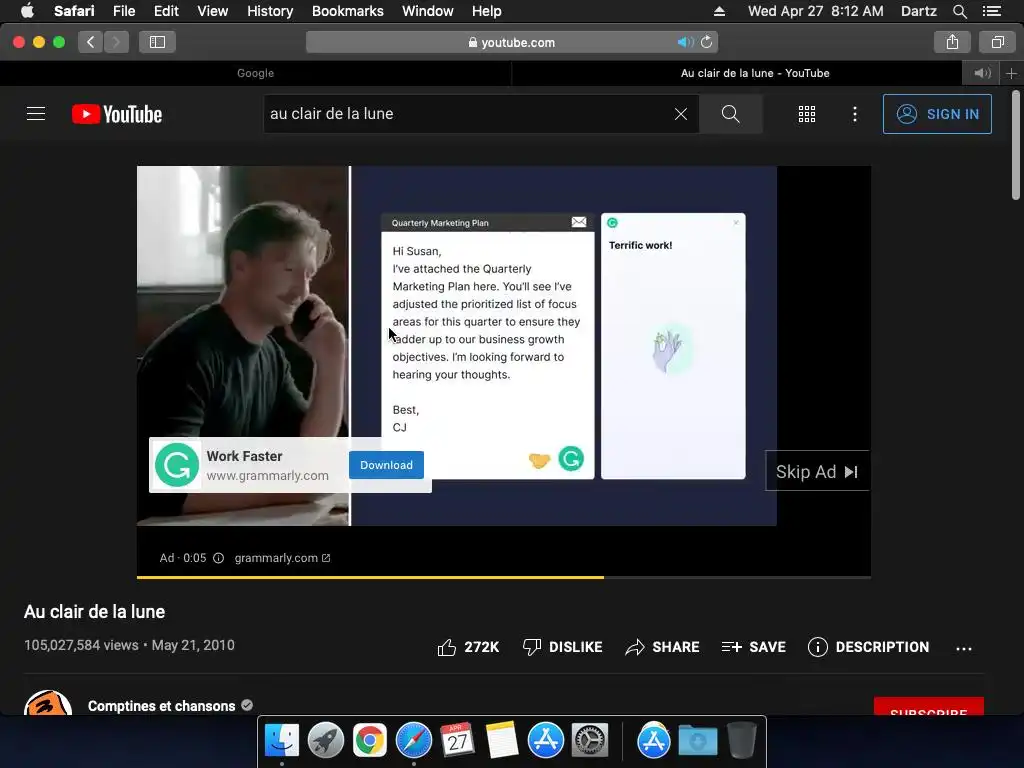Launch Launchpad rocket from the Dock
This screenshot has height=768, width=1024.
click(x=325, y=741)
